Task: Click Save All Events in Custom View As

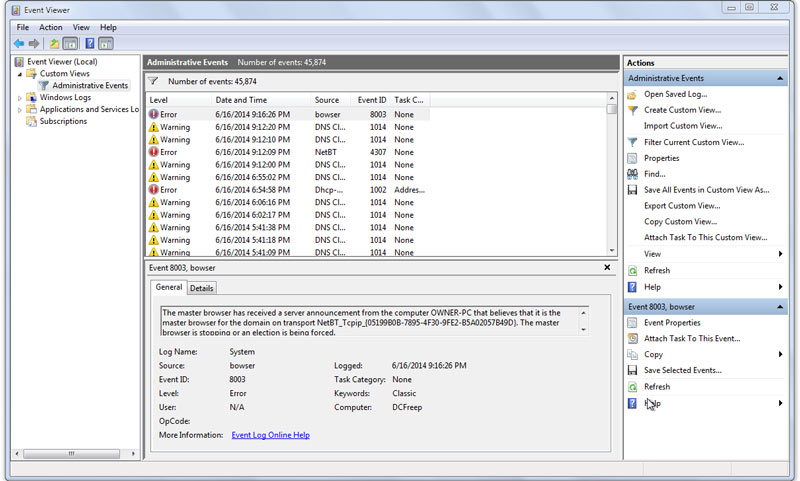Action: [x=706, y=190]
